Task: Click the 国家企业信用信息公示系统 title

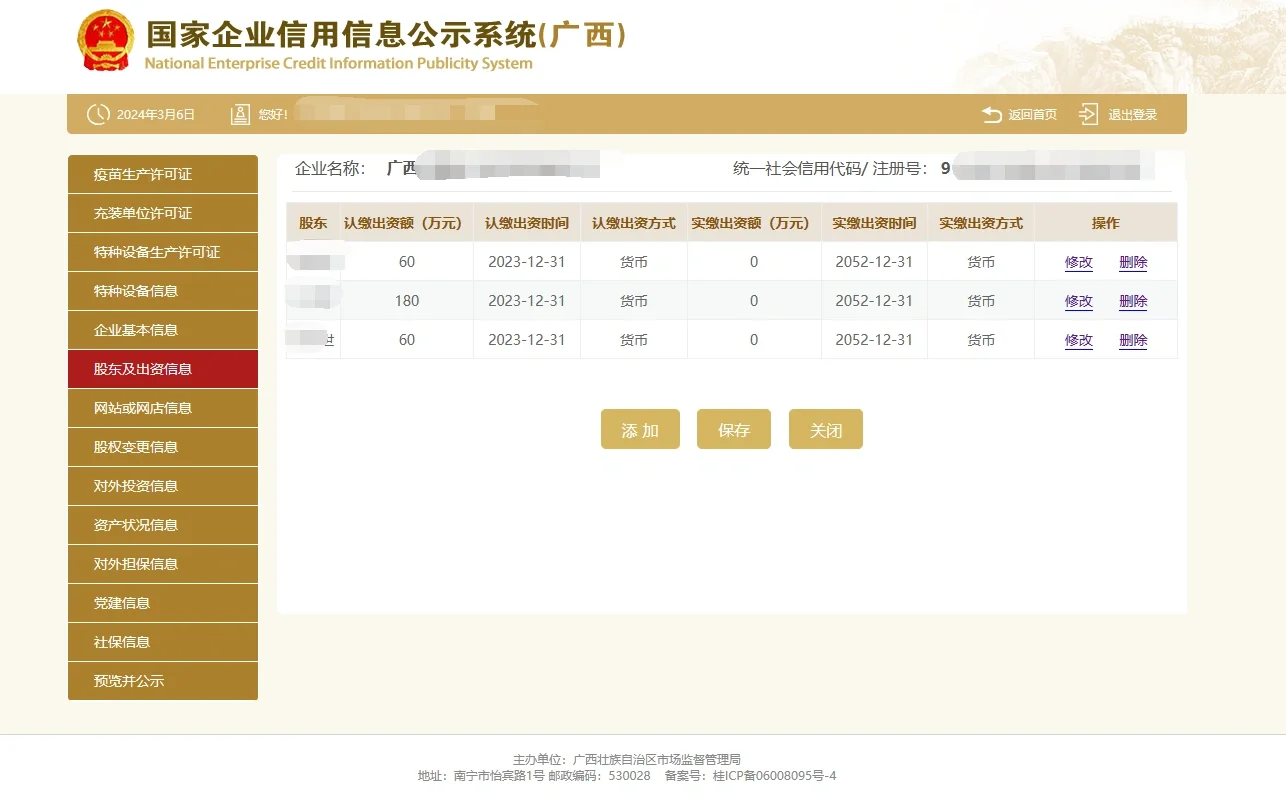Action: click(x=387, y=35)
